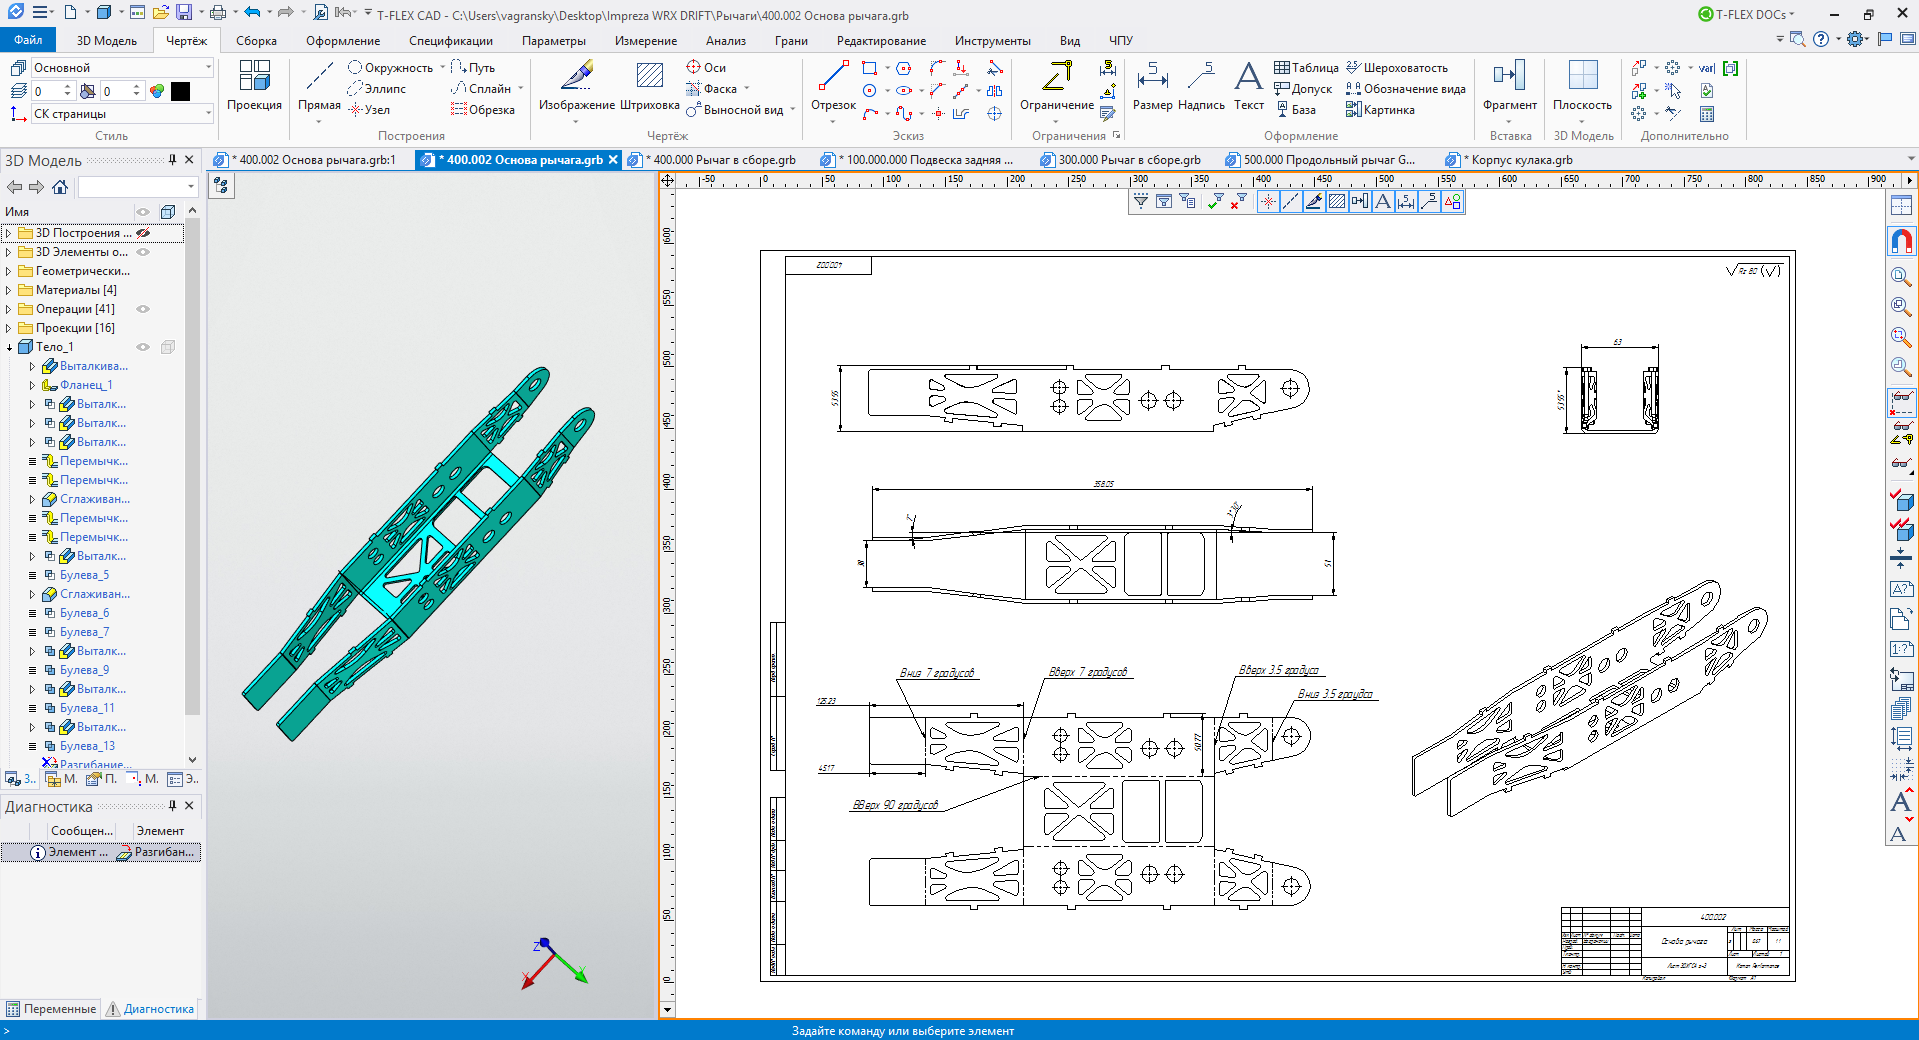Screen dimensions: 1919x1040
Task: Switch to the Переменные bottom tab
Action: point(52,1008)
